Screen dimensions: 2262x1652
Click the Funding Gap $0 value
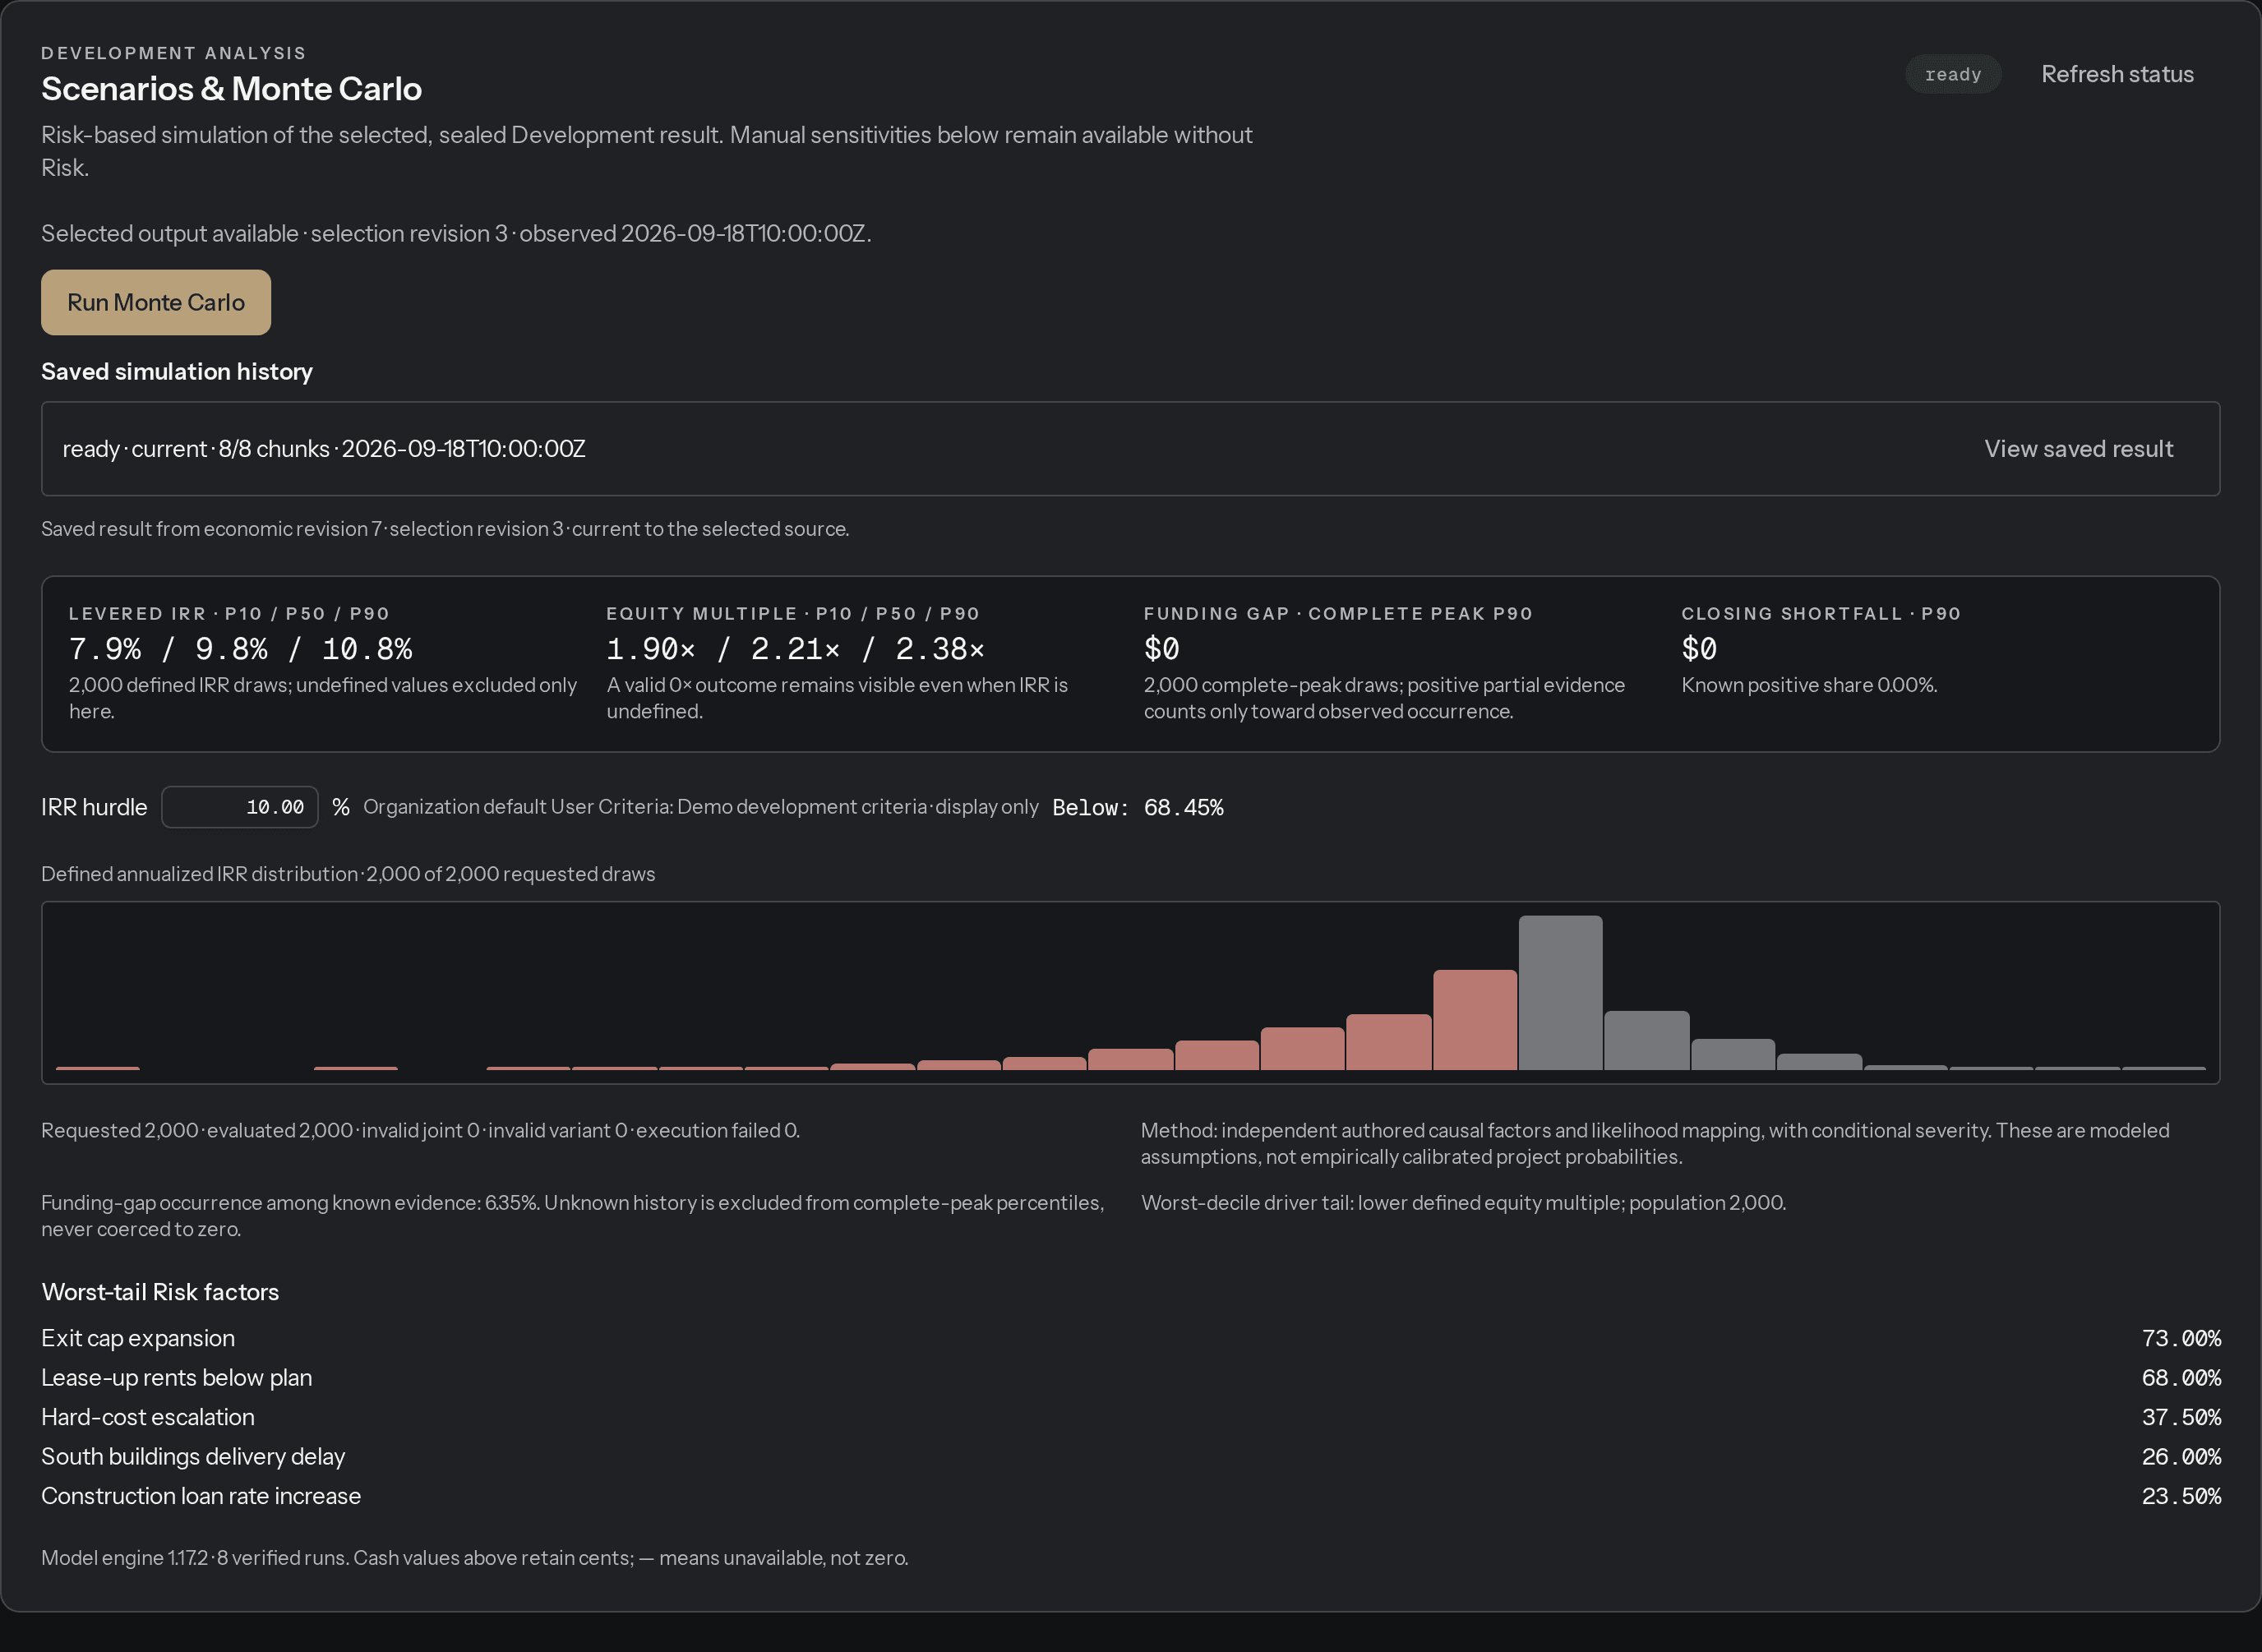tap(1161, 649)
